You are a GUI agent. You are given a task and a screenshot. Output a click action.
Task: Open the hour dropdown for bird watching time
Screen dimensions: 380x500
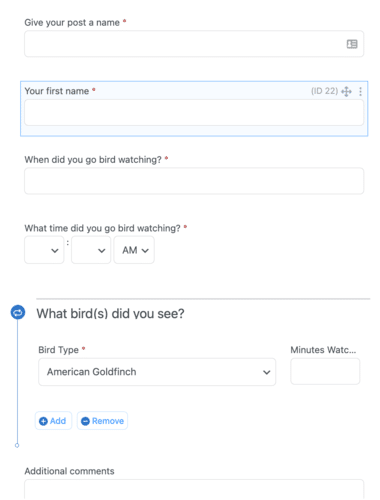[44, 250]
